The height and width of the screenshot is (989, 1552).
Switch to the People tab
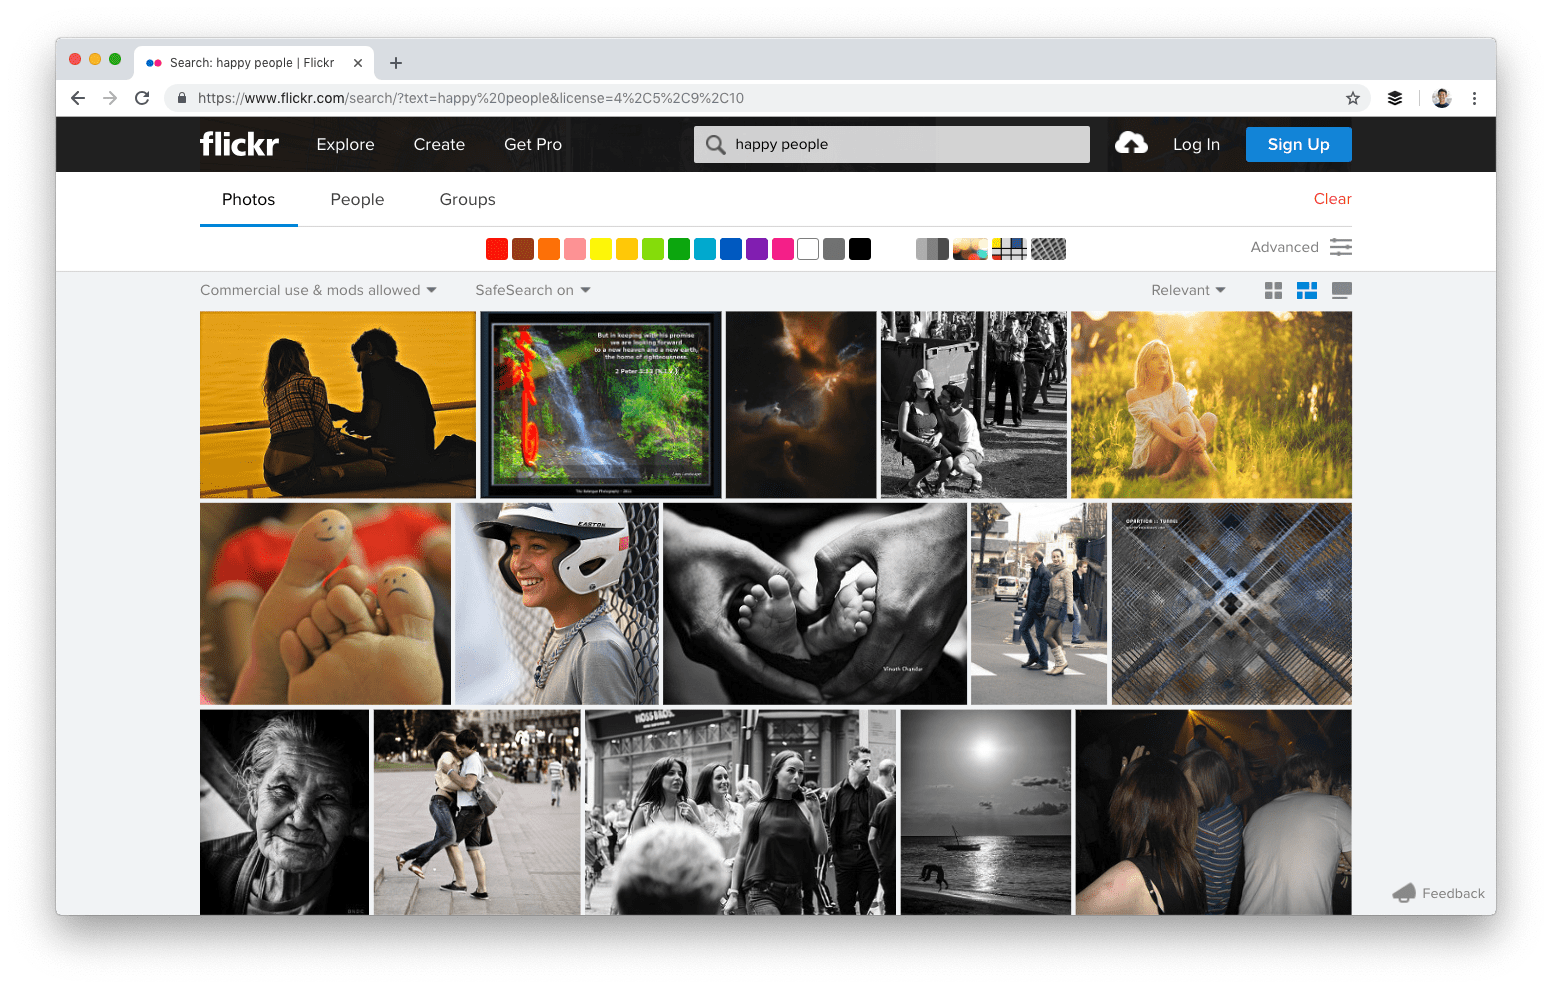click(357, 199)
